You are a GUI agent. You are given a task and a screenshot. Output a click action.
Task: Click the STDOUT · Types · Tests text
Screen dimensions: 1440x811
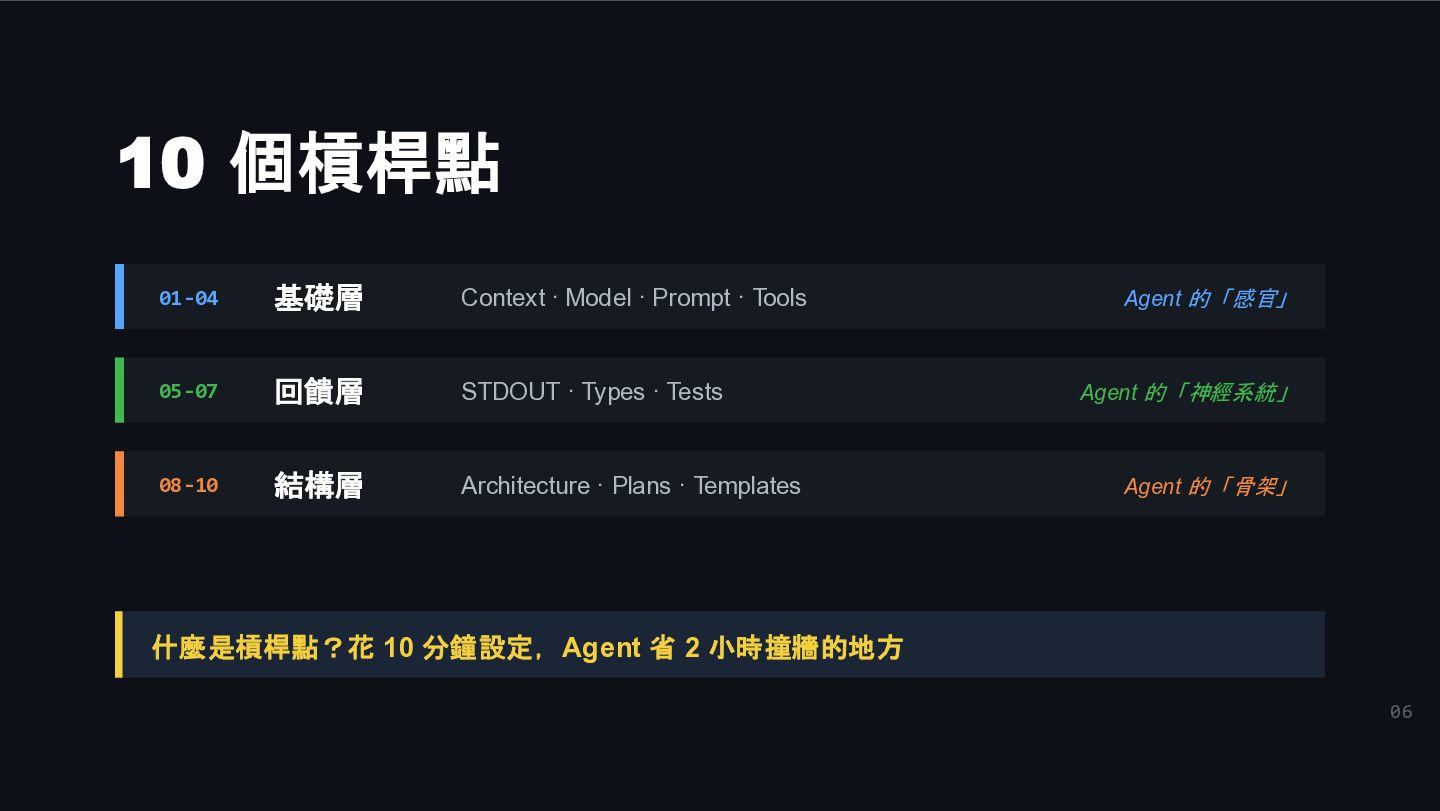(591, 391)
